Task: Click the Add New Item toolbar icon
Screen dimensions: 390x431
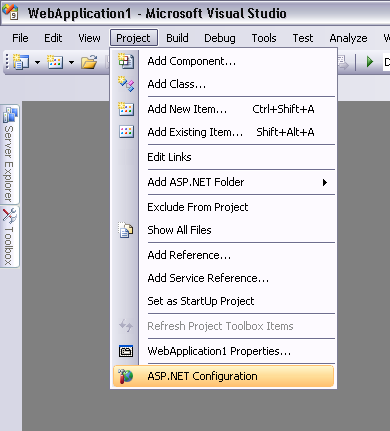Action: point(55,62)
